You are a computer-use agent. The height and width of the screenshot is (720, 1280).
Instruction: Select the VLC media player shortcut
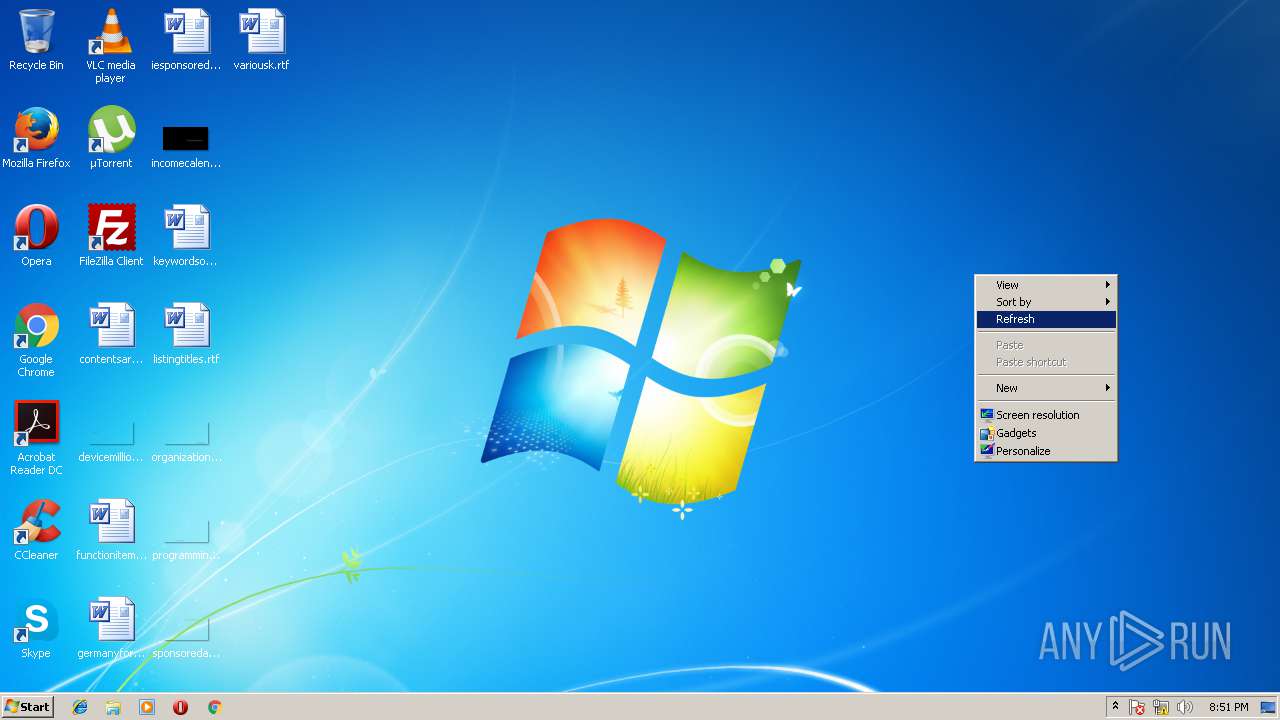[111, 45]
